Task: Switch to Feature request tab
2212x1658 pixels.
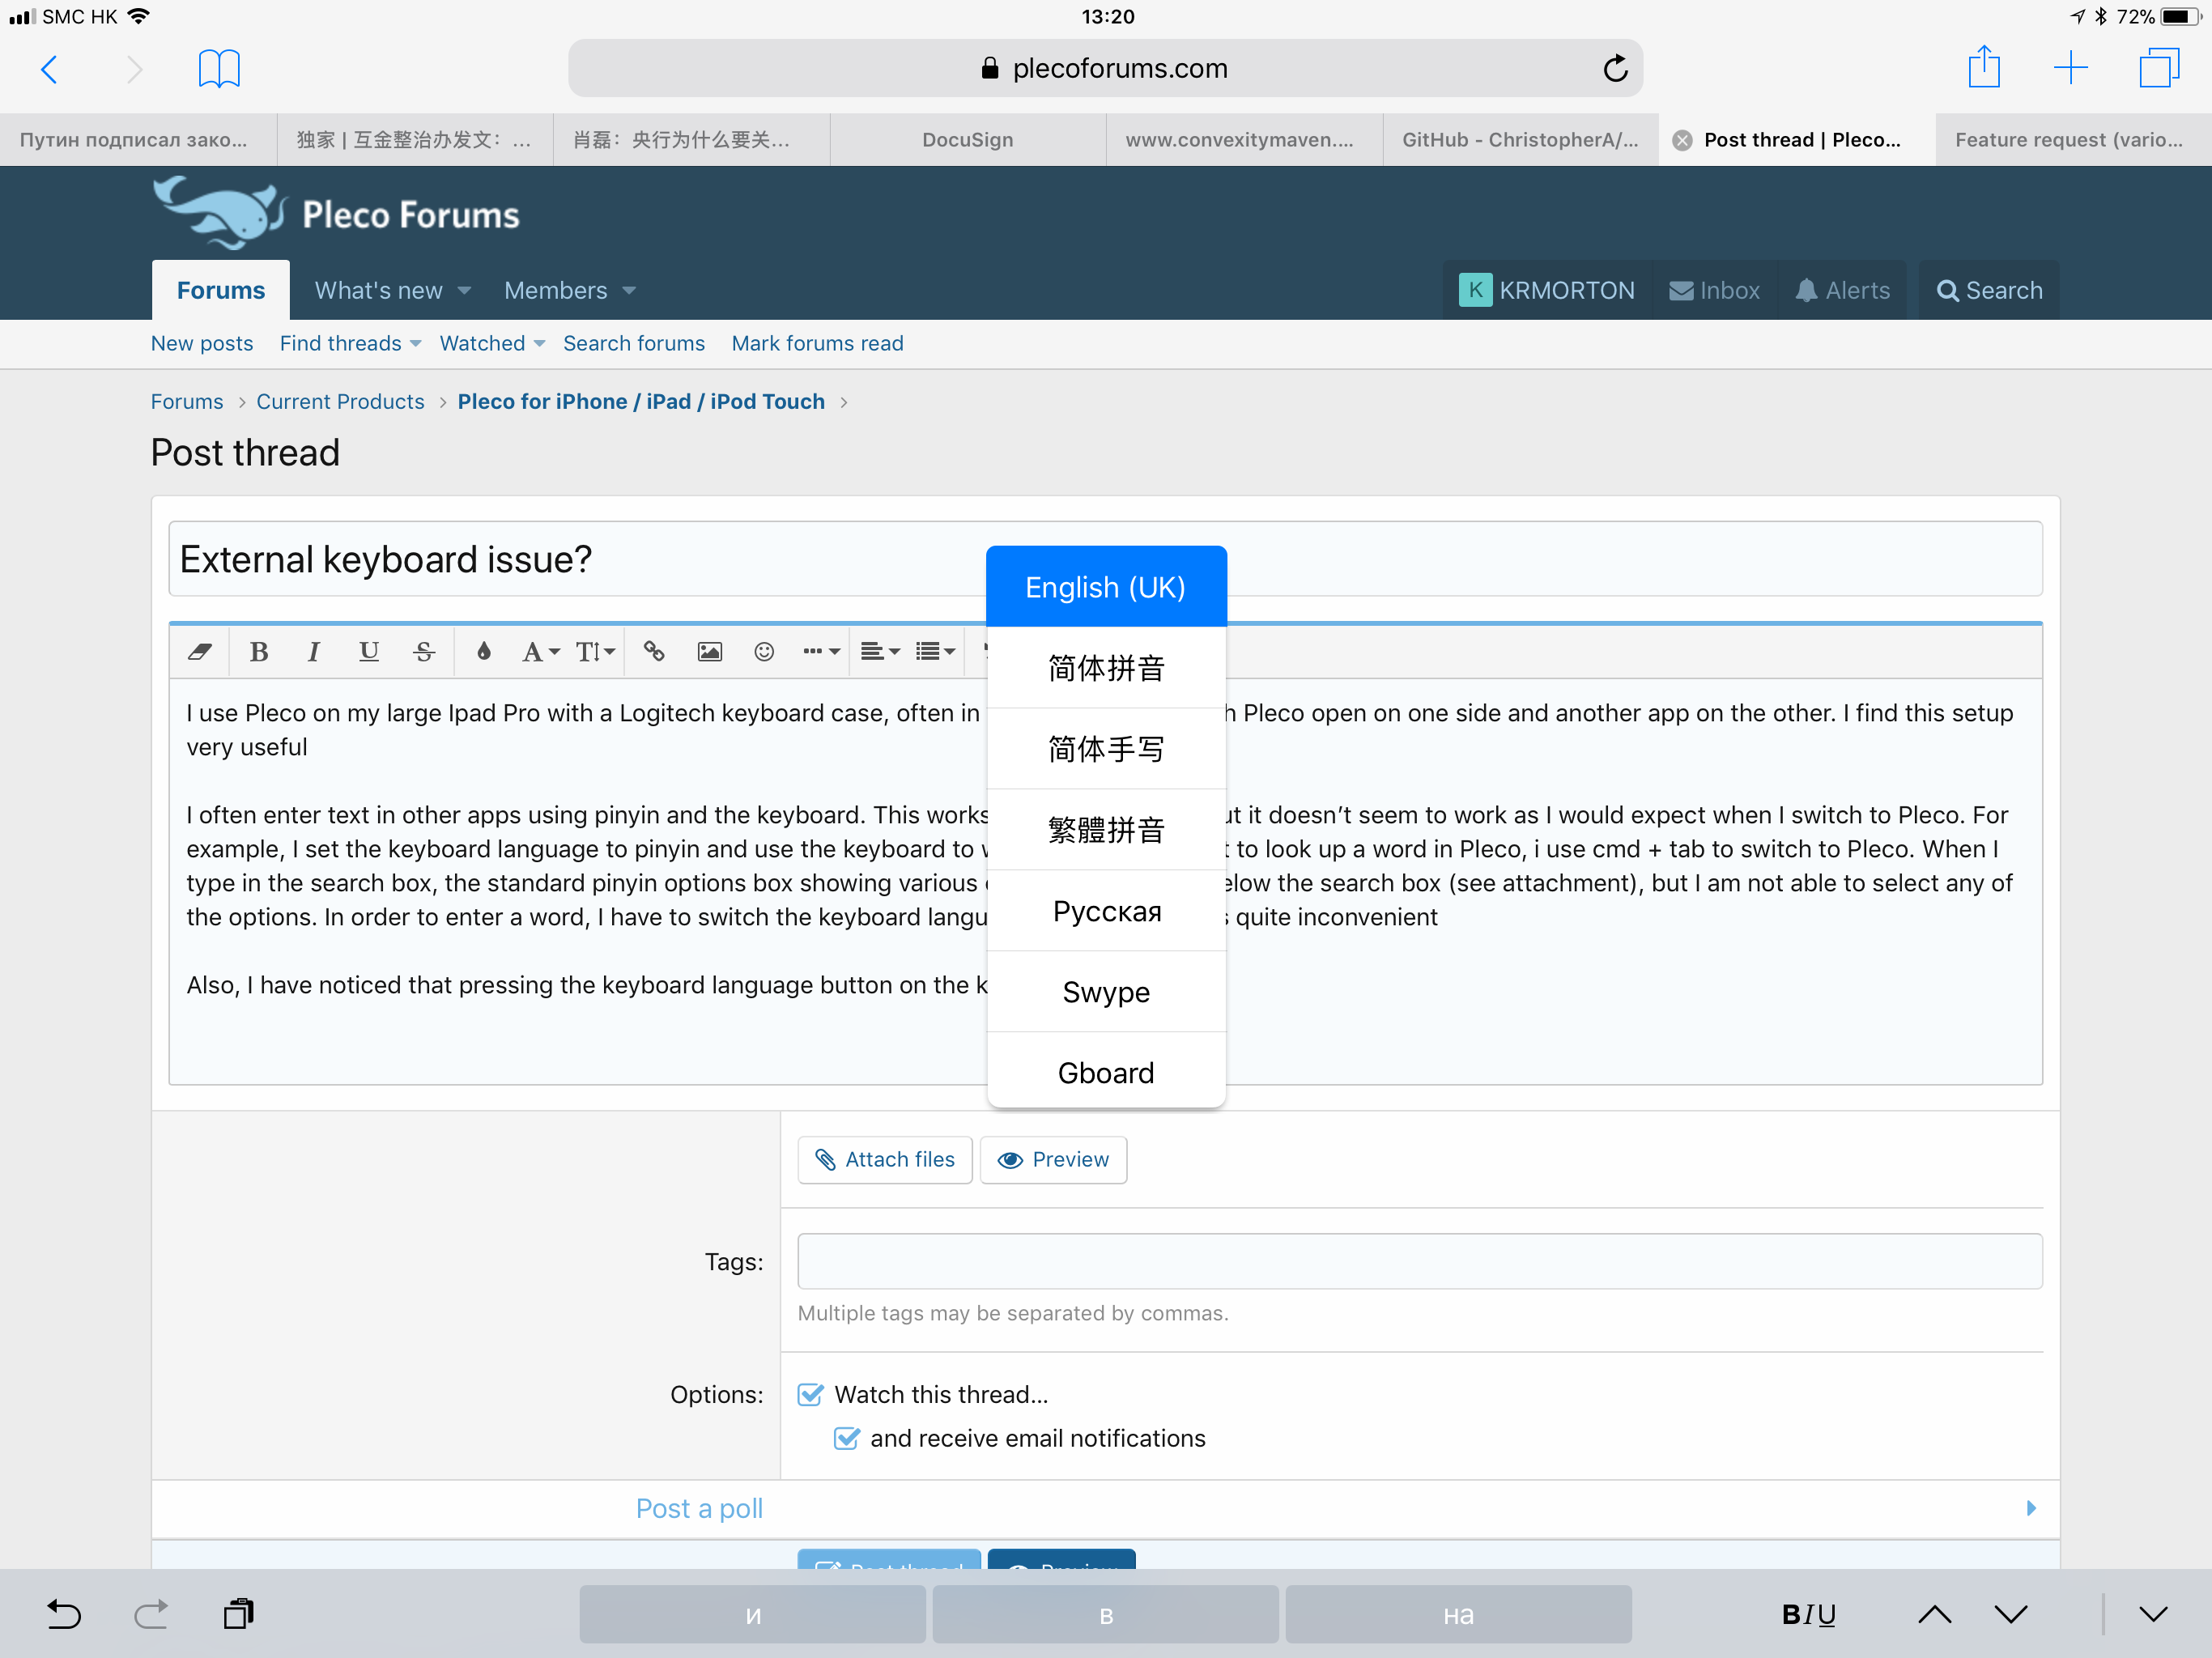Action: pyautogui.click(x=2073, y=140)
